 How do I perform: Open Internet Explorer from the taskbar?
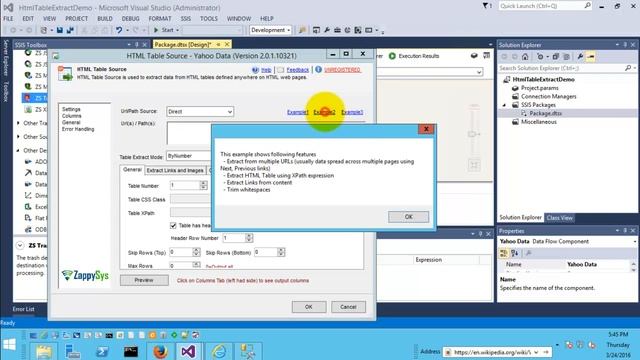coord(219,351)
